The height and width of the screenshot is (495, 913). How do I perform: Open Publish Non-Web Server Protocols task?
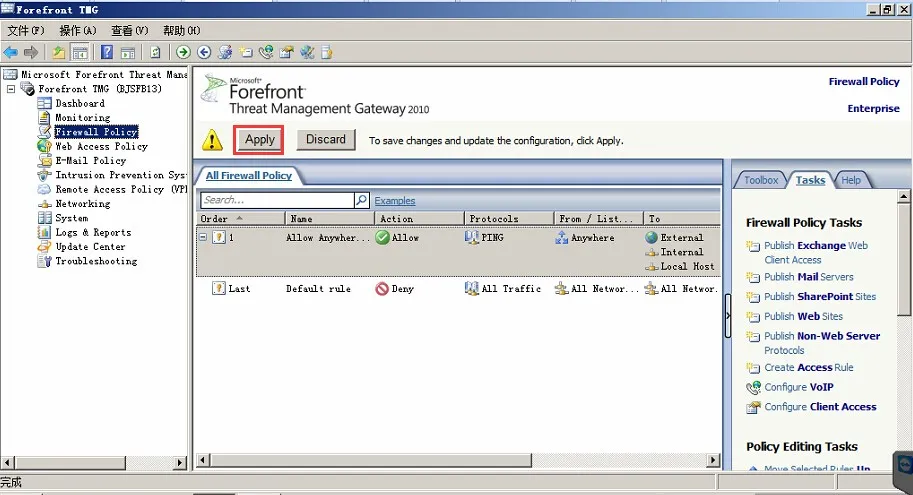pos(822,343)
